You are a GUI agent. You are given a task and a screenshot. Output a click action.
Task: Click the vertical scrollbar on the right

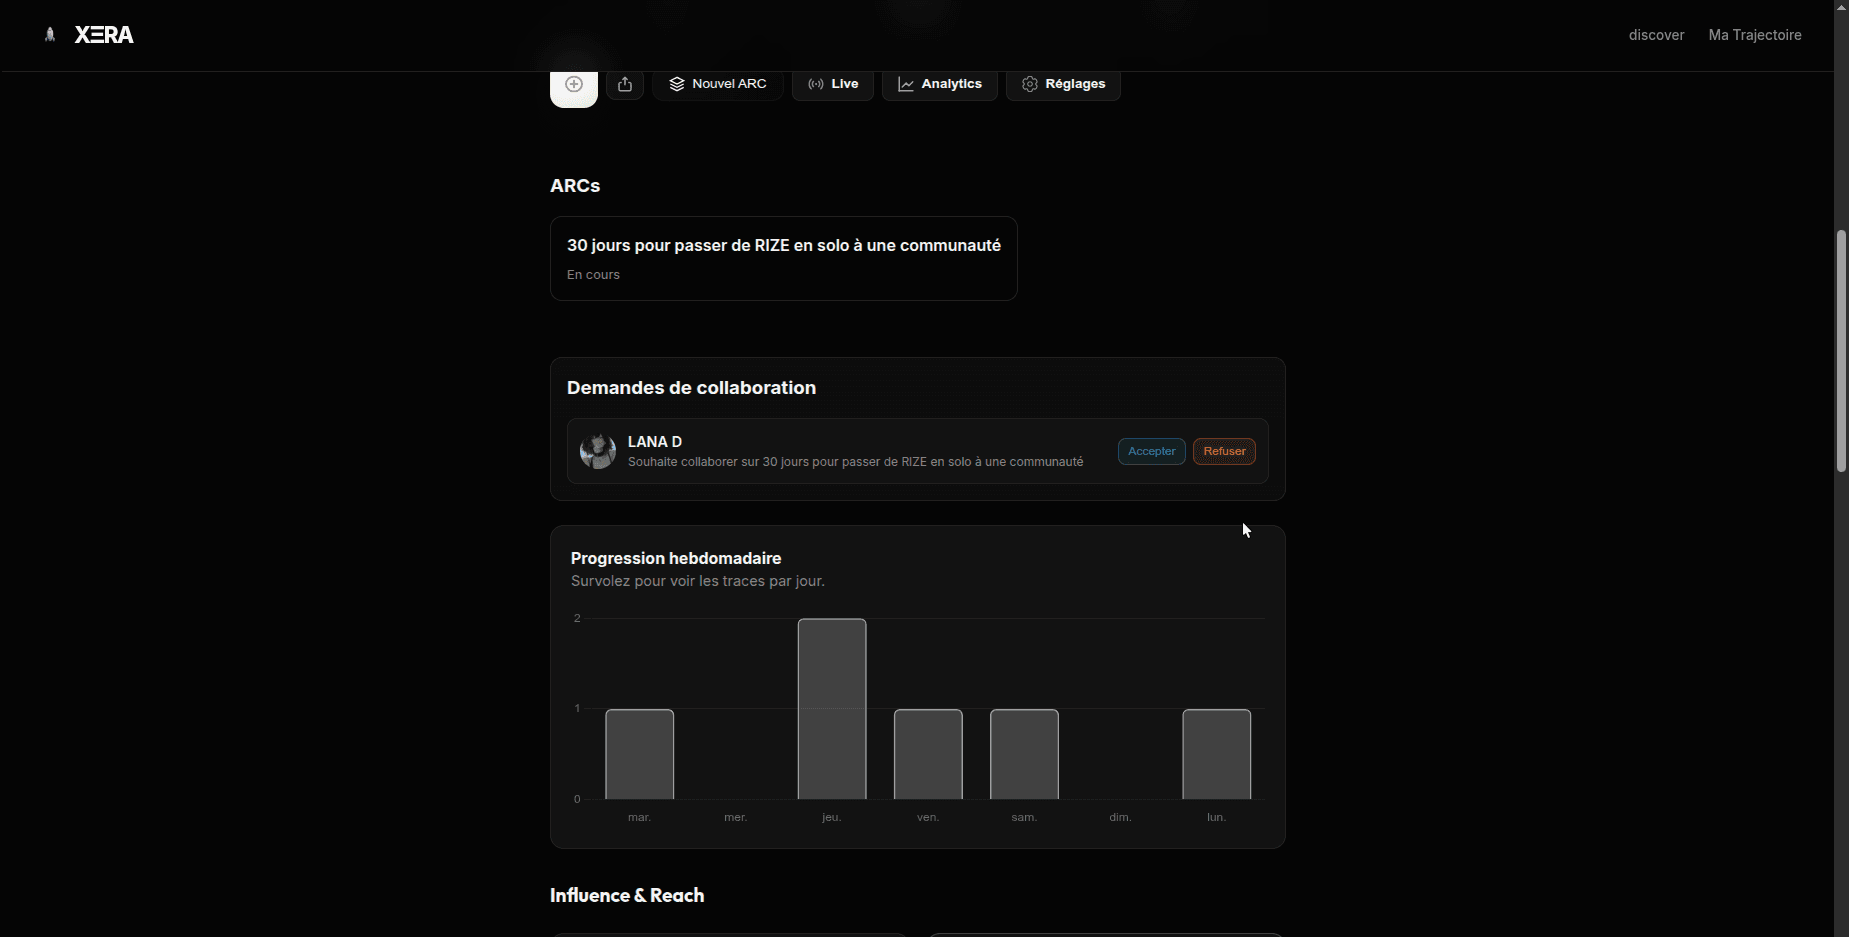[1840, 350]
